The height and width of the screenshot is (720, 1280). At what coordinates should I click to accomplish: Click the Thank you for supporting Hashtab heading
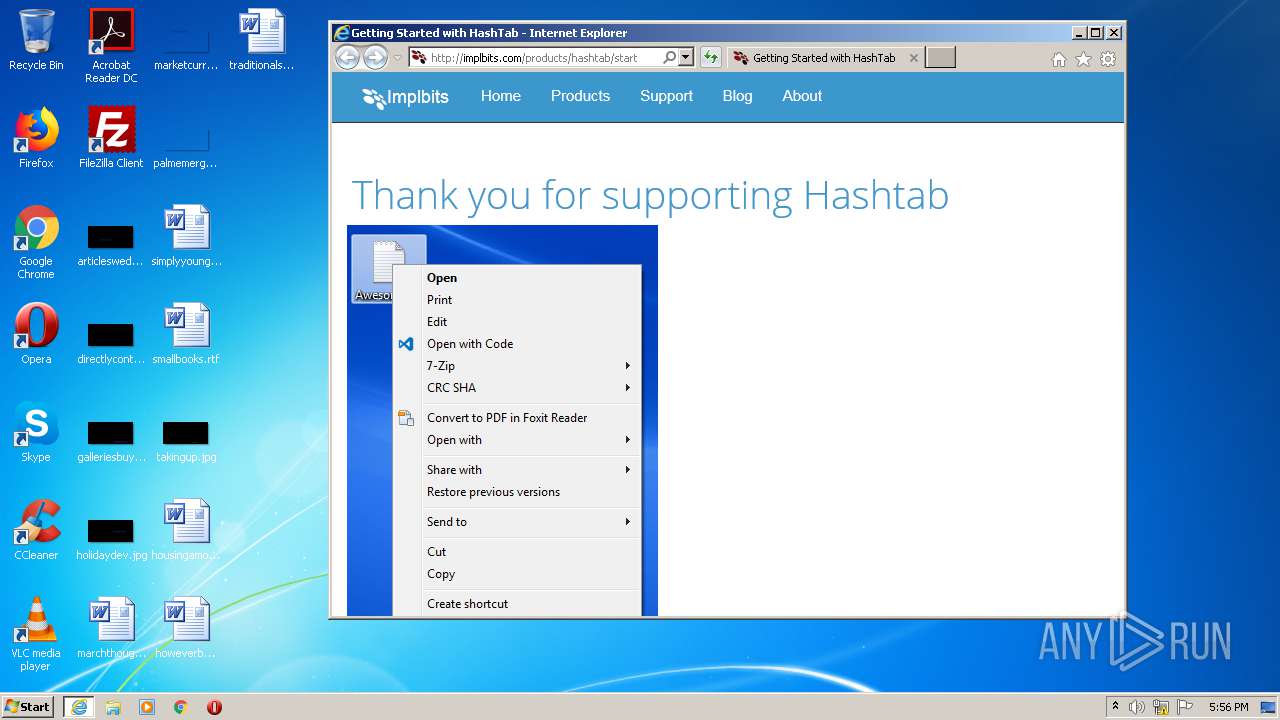650,195
